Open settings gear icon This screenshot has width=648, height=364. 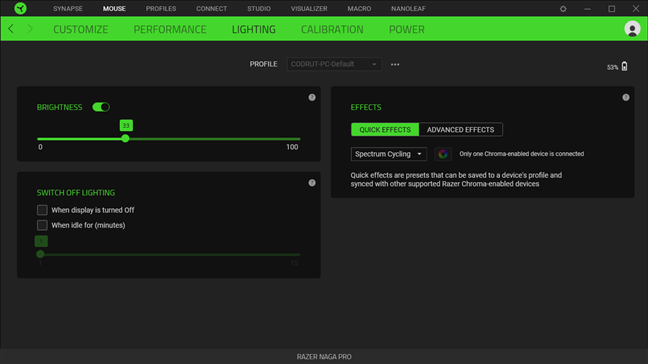tap(563, 9)
